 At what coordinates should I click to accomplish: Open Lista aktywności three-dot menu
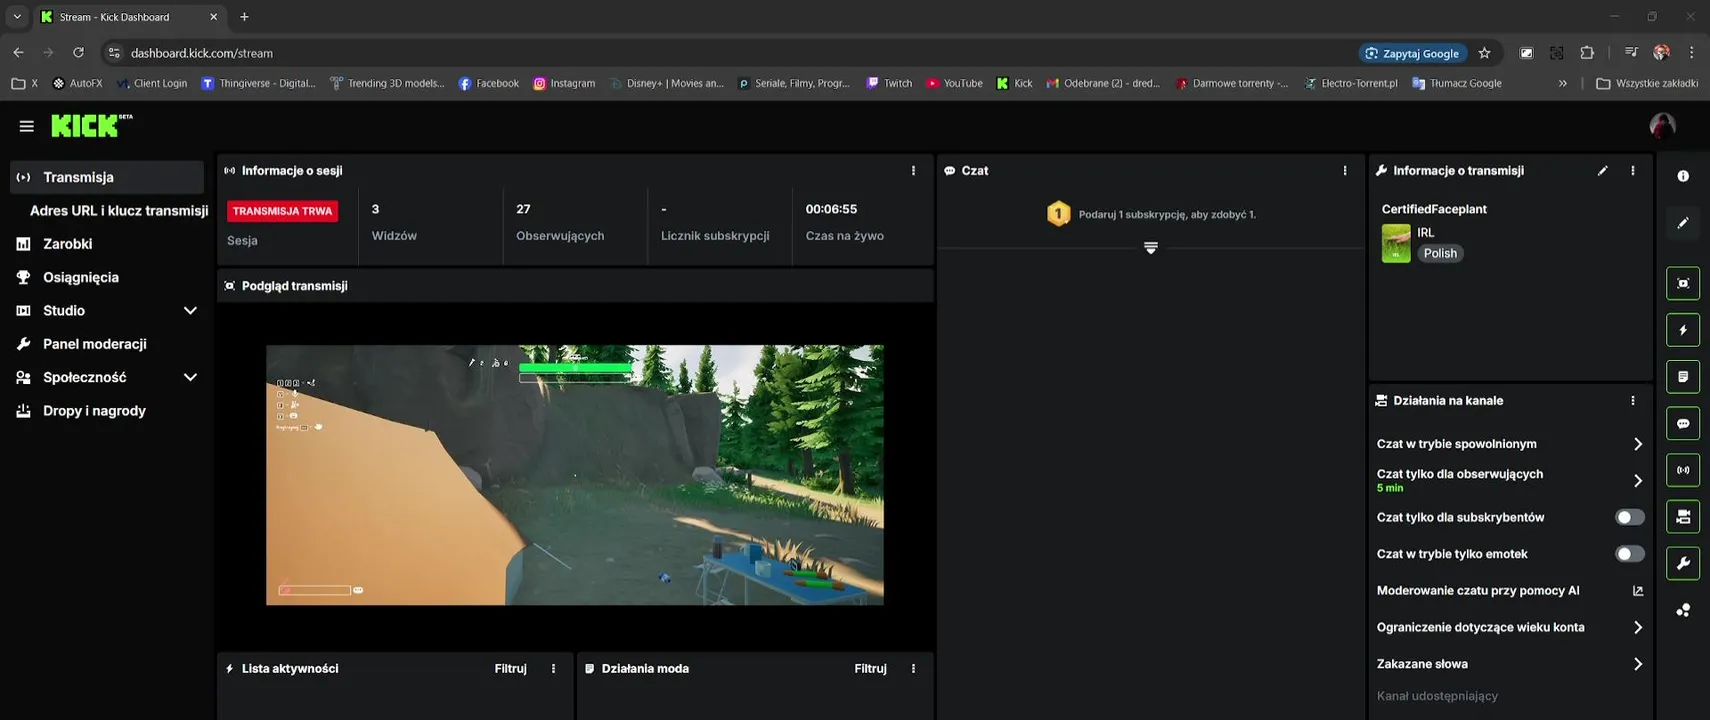pyautogui.click(x=553, y=669)
